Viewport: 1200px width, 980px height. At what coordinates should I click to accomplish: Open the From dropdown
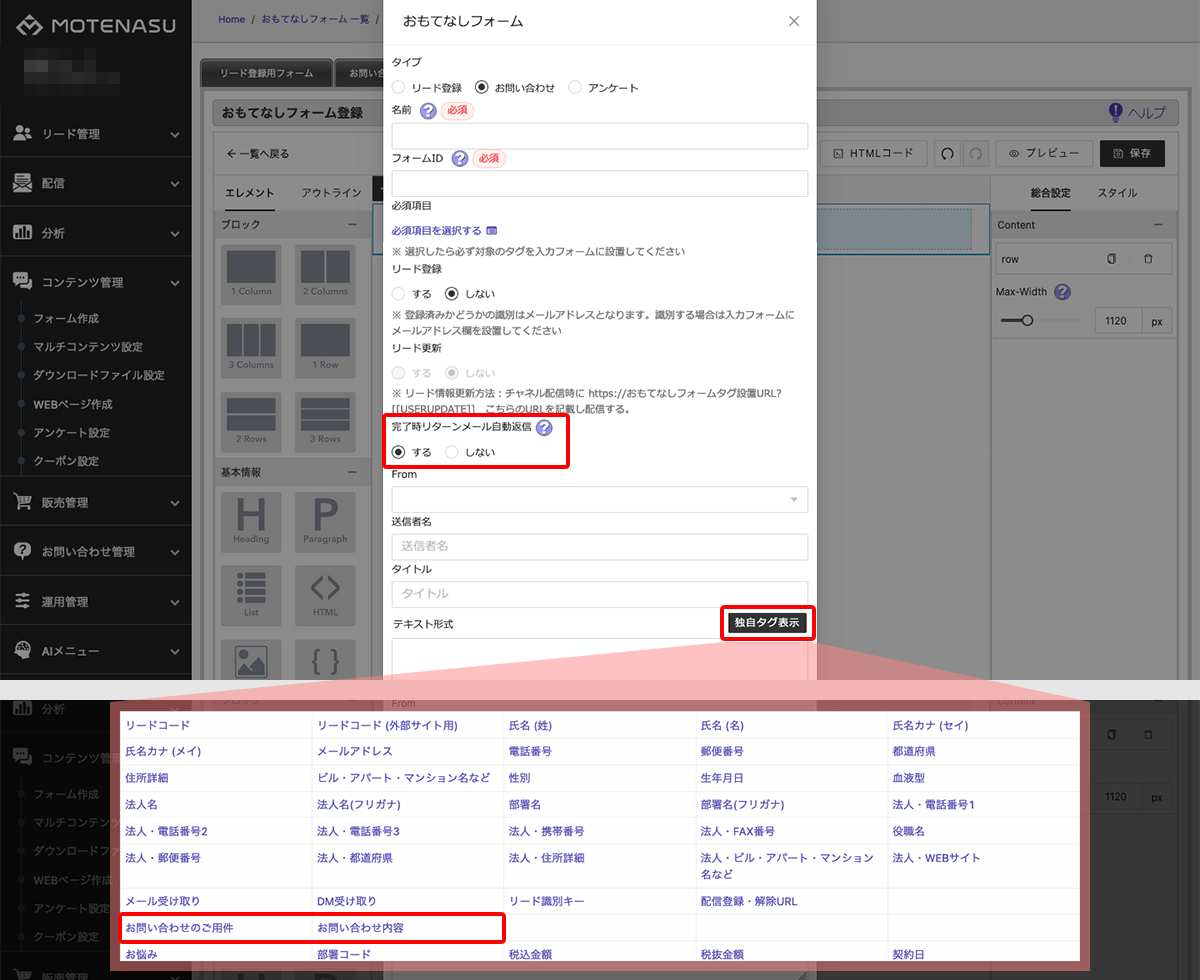[600, 499]
